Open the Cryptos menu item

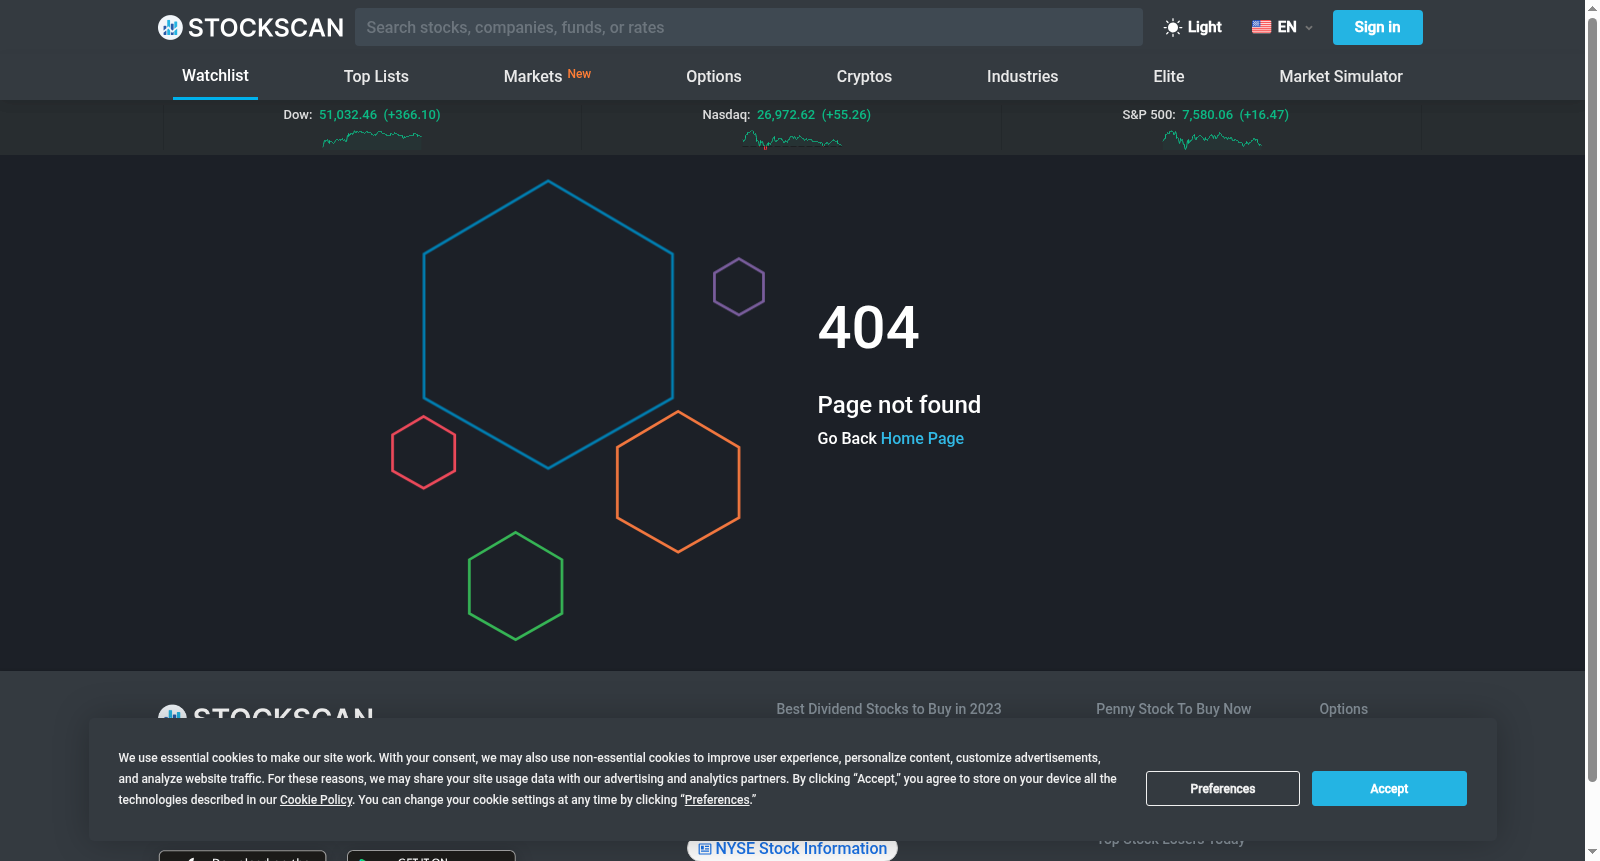coord(864,77)
